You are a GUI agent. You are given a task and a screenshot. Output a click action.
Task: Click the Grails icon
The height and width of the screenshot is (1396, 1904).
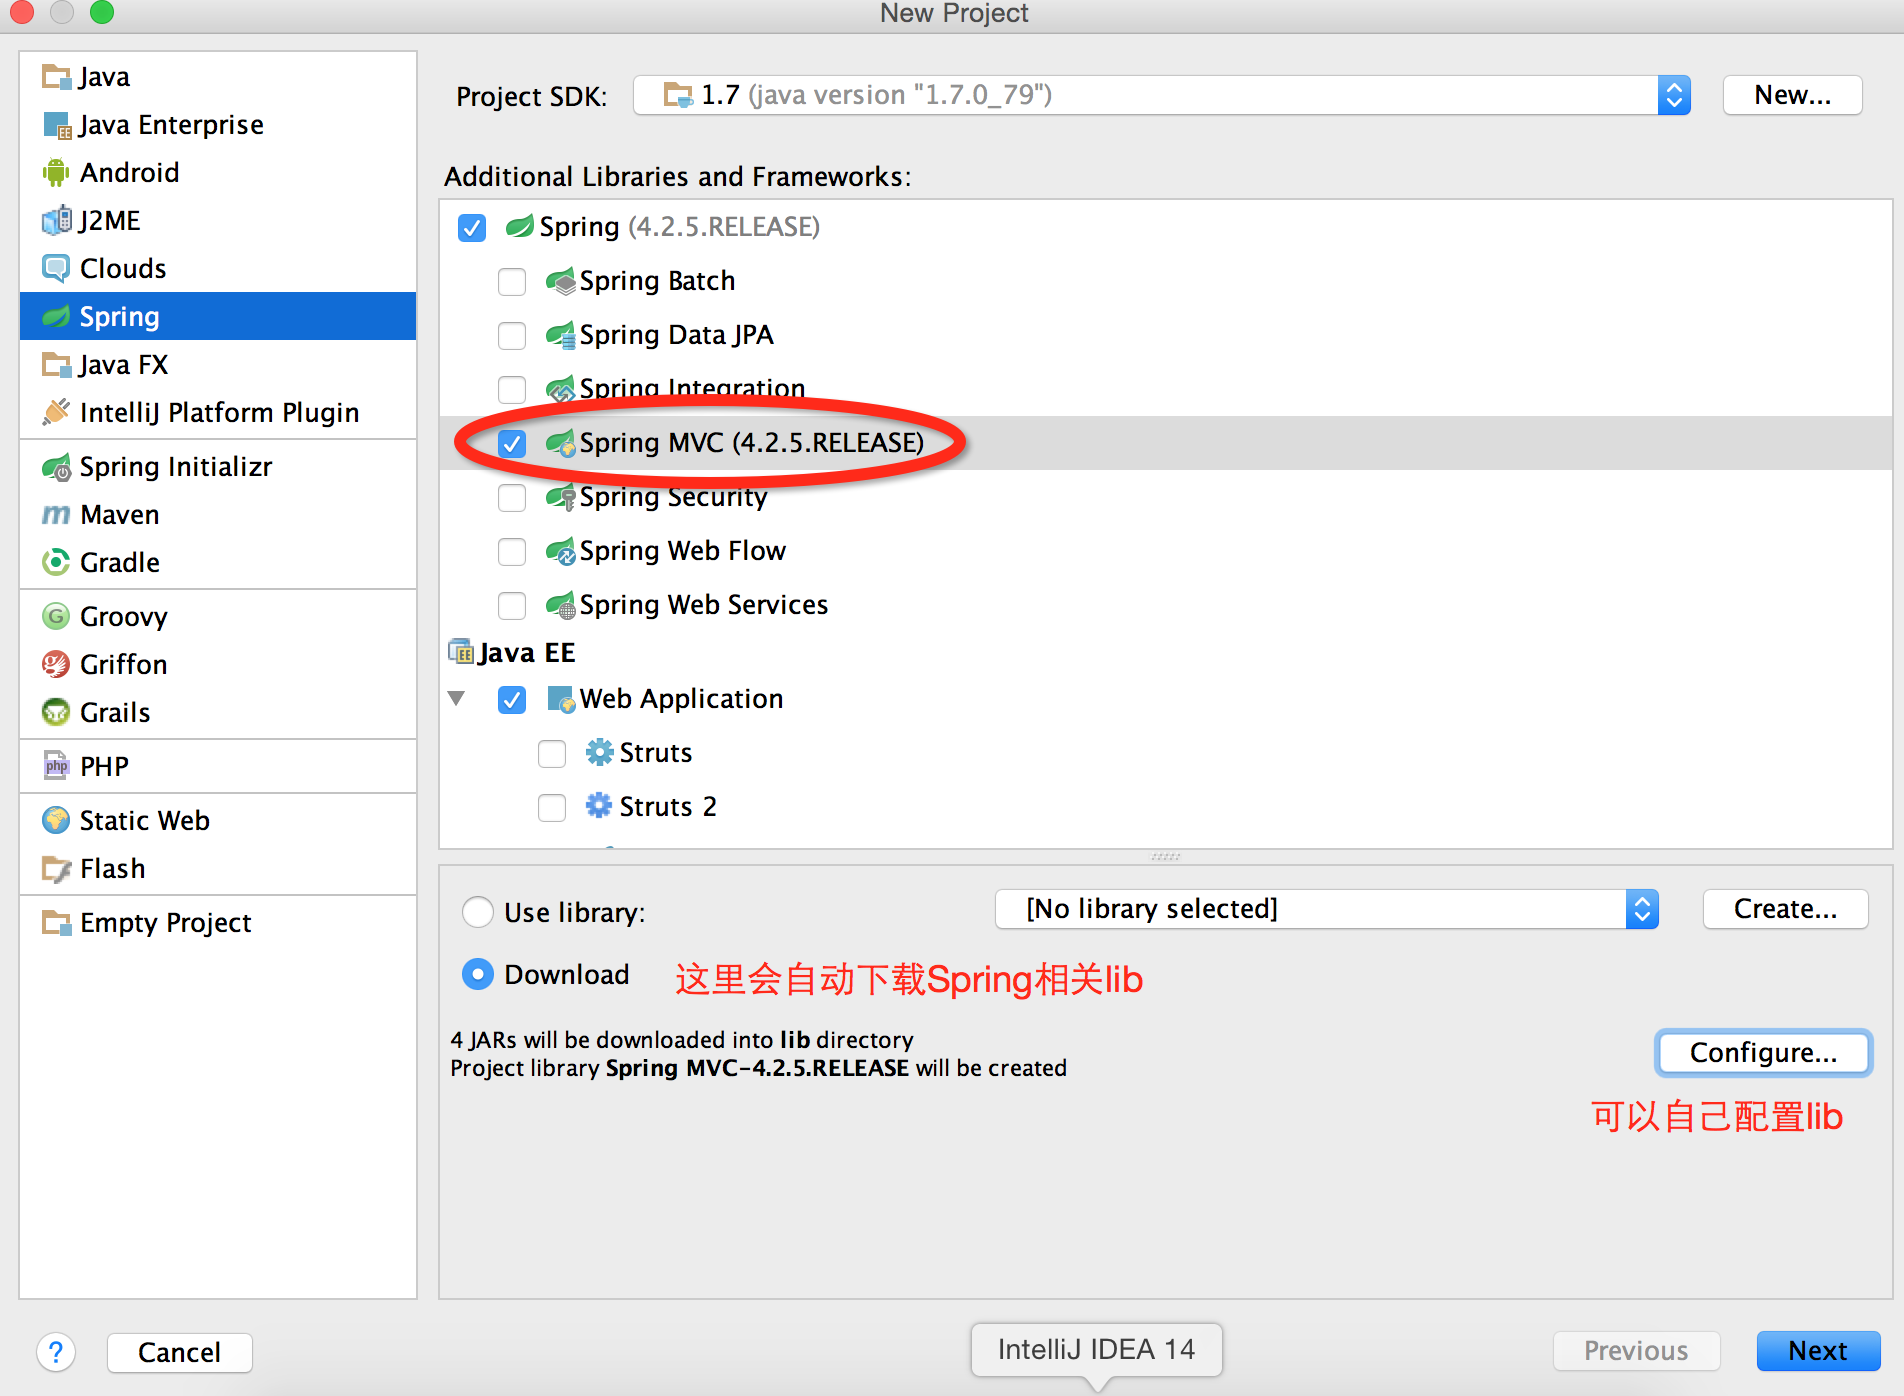point(56,712)
